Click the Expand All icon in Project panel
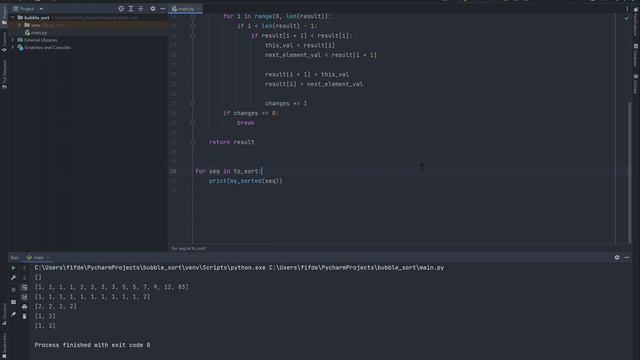Viewport: 640px width, 360px height. [x=131, y=9]
